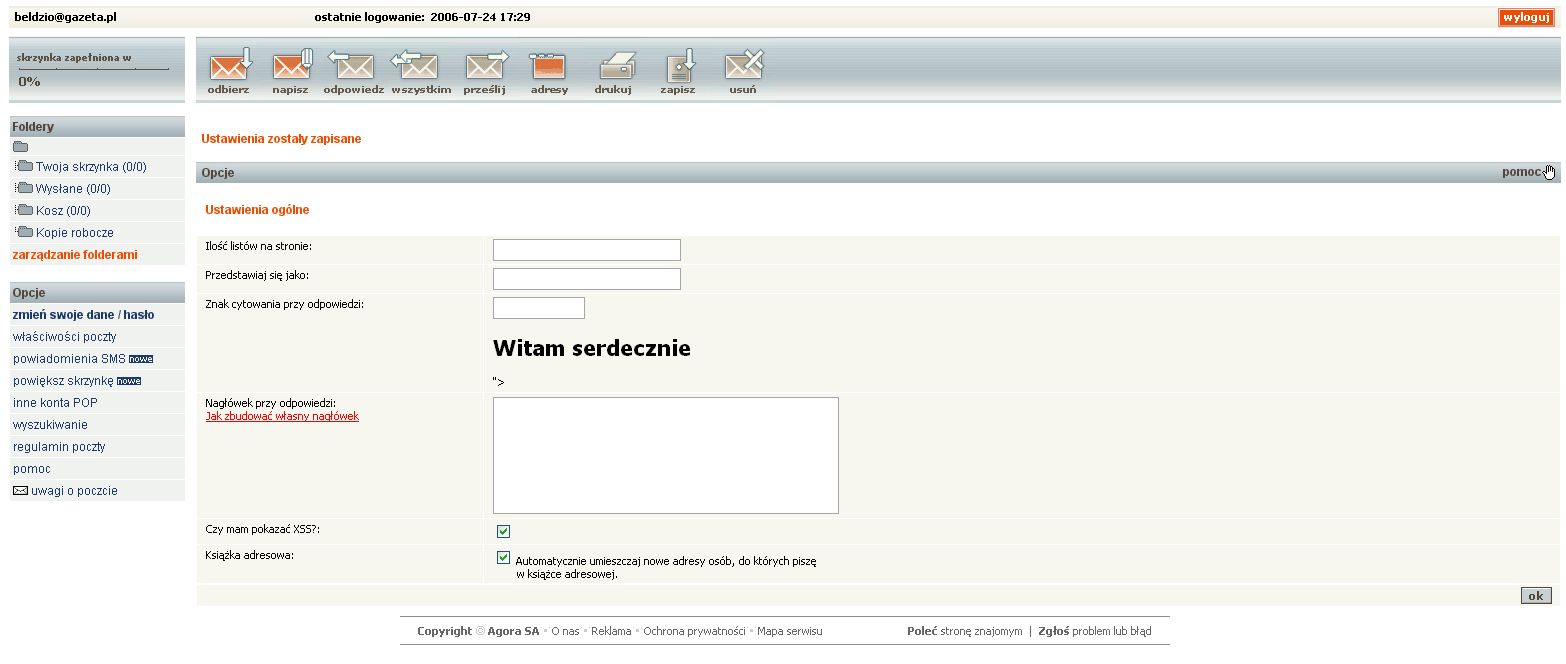Open the Kosz trash folder
The height and width of the screenshot is (664, 1566).
[x=62, y=211]
